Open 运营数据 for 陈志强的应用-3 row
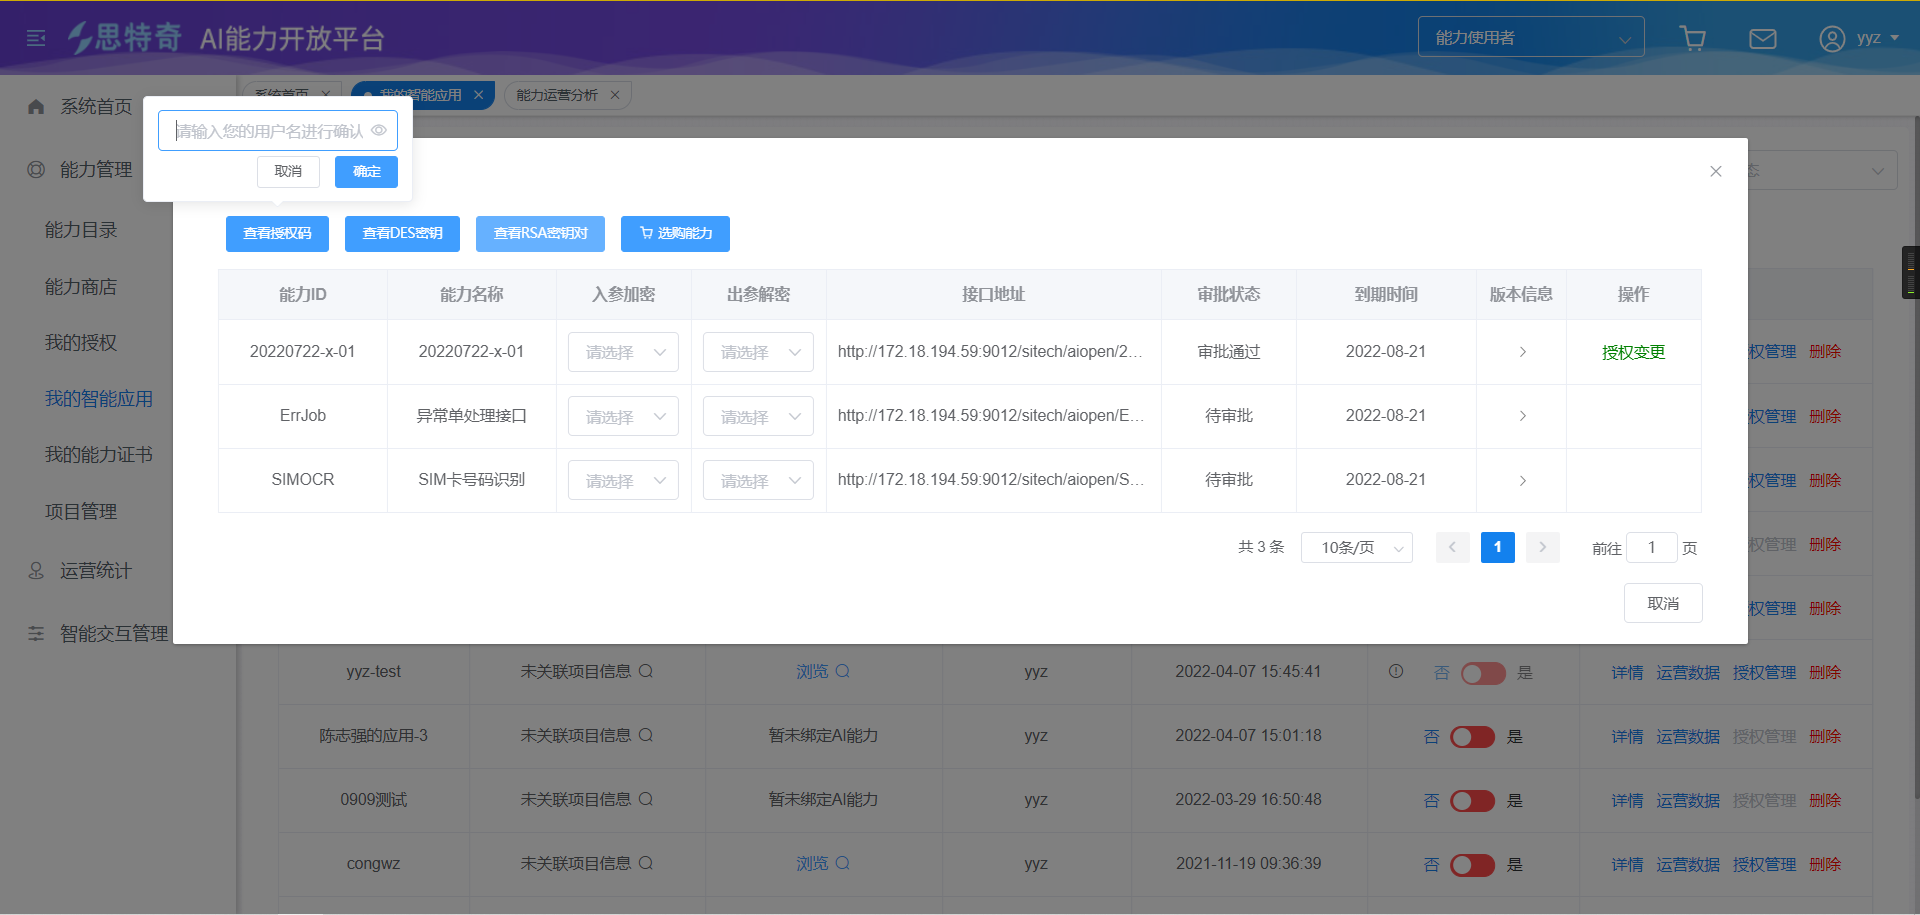Image resolution: width=1920 pixels, height=915 pixels. (x=1688, y=737)
